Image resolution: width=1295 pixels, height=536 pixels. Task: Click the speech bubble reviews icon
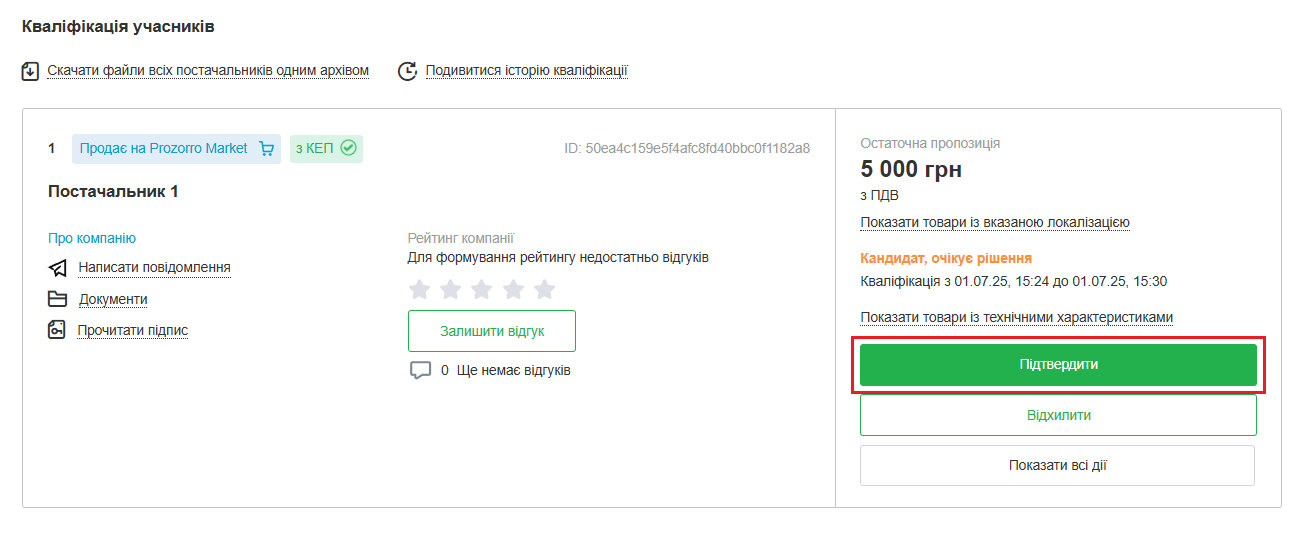pyautogui.click(x=420, y=371)
